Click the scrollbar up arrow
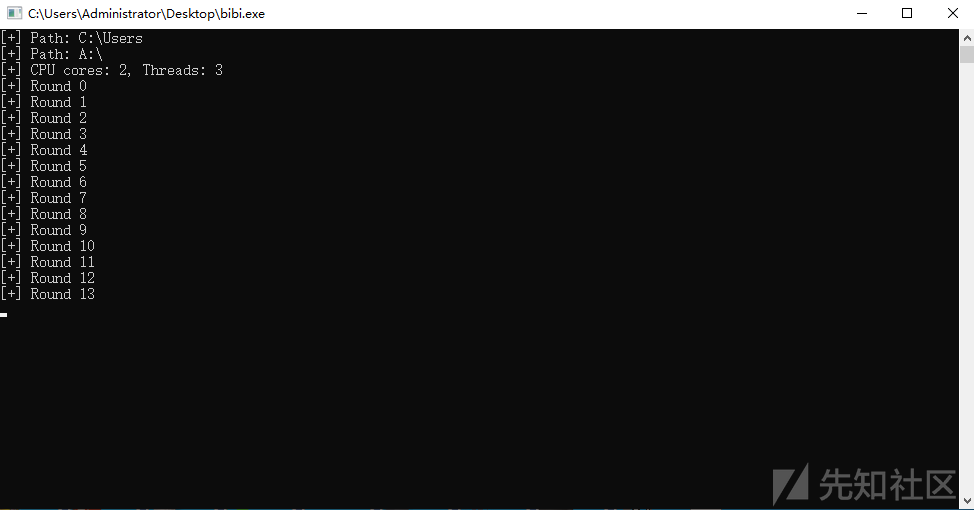This screenshot has height=510, width=974. click(967, 37)
